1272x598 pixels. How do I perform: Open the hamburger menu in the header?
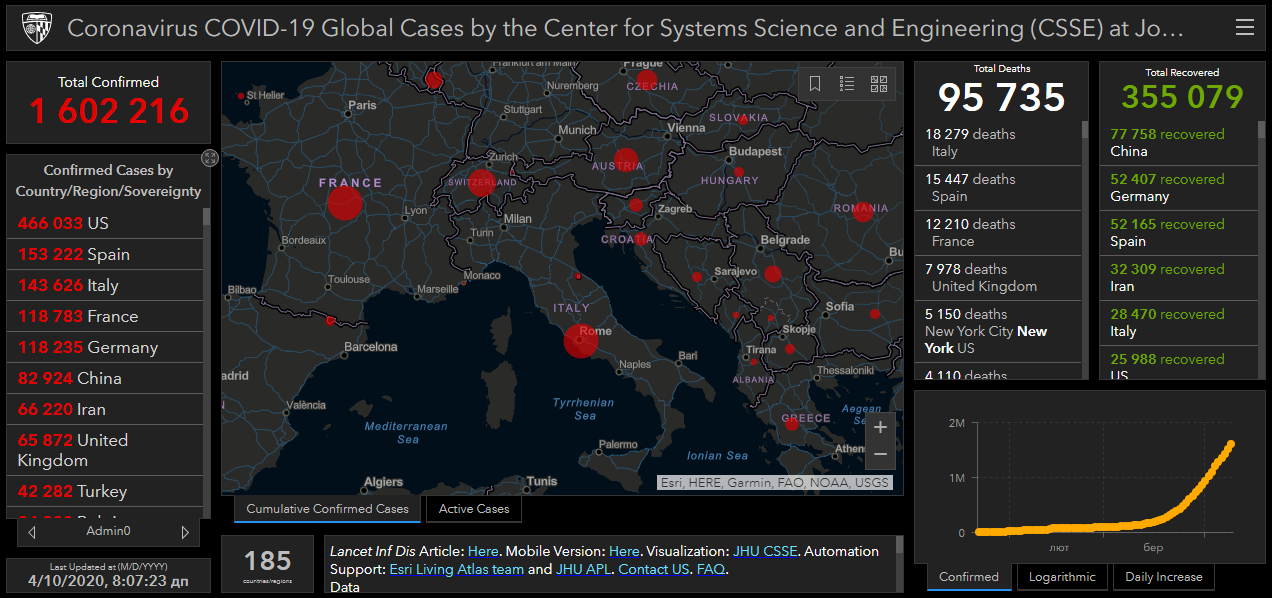point(1245,27)
